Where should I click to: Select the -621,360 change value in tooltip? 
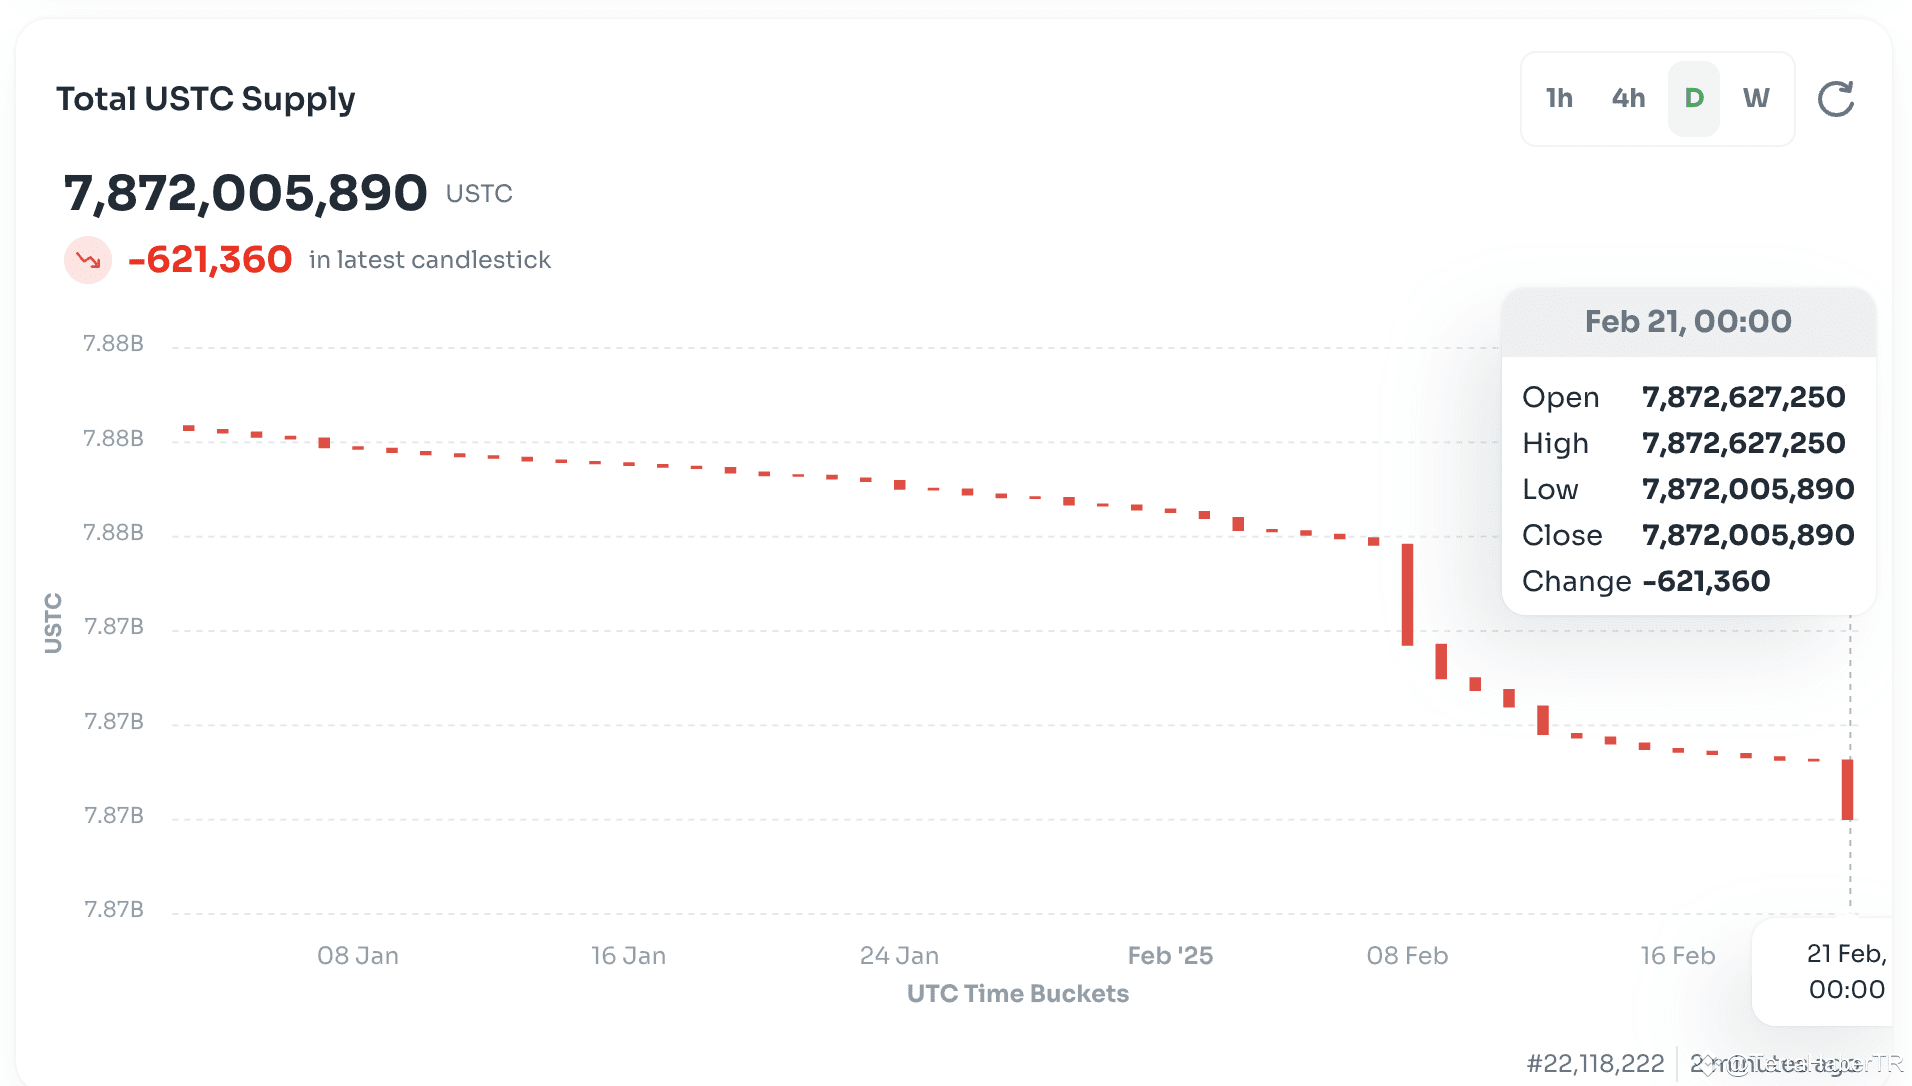point(1705,581)
